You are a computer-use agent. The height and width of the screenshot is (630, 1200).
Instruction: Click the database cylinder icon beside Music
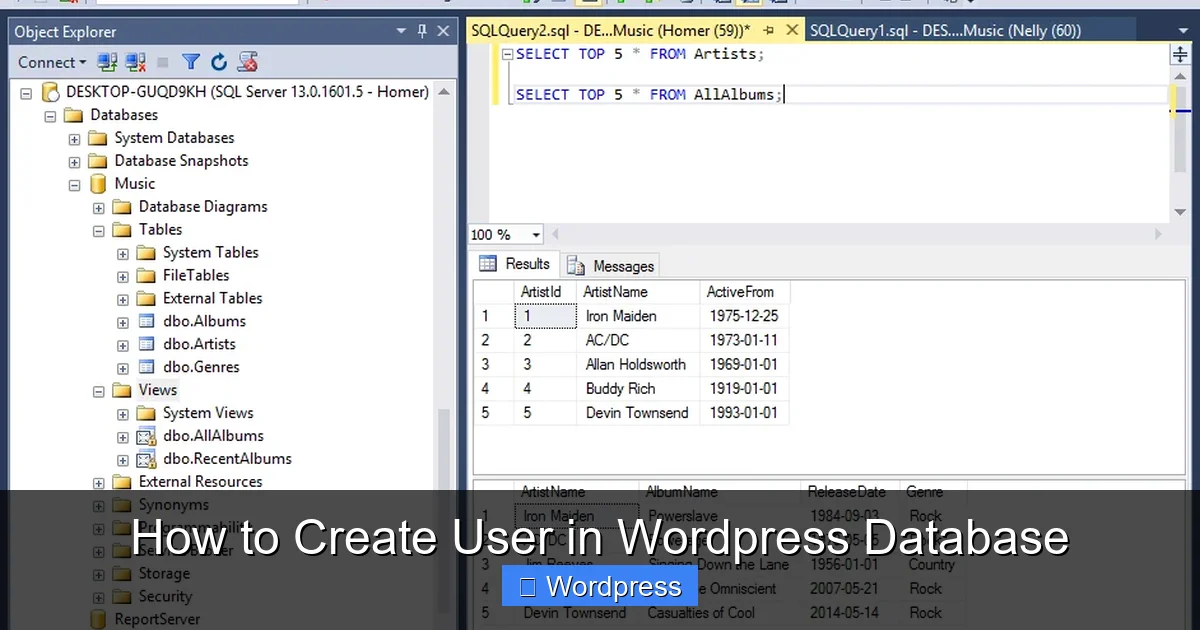[97, 183]
